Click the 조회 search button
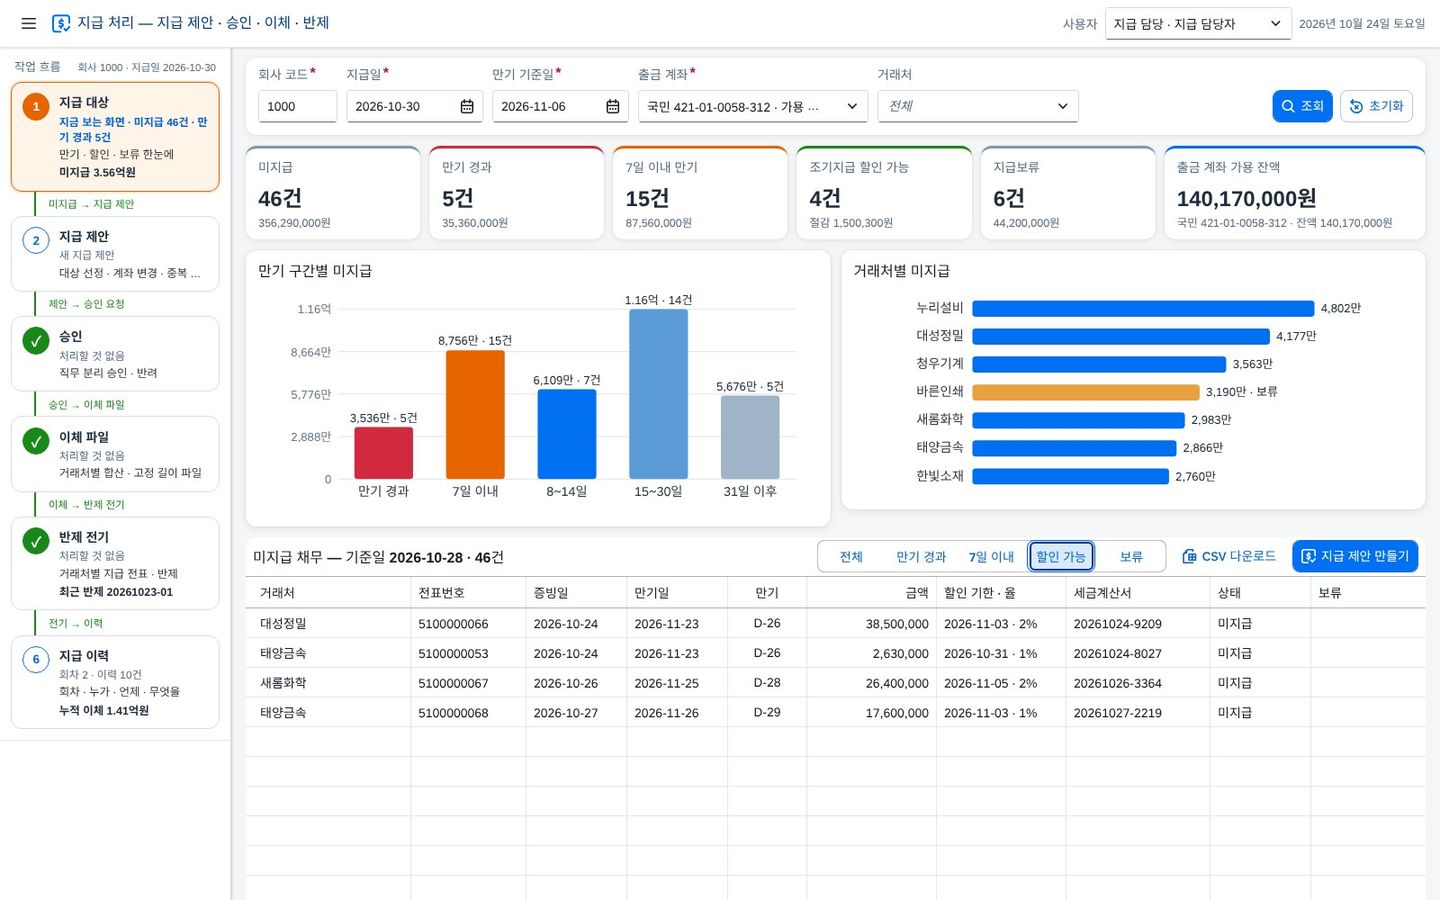Screen dimensions: 1440x900 (1302, 106)
